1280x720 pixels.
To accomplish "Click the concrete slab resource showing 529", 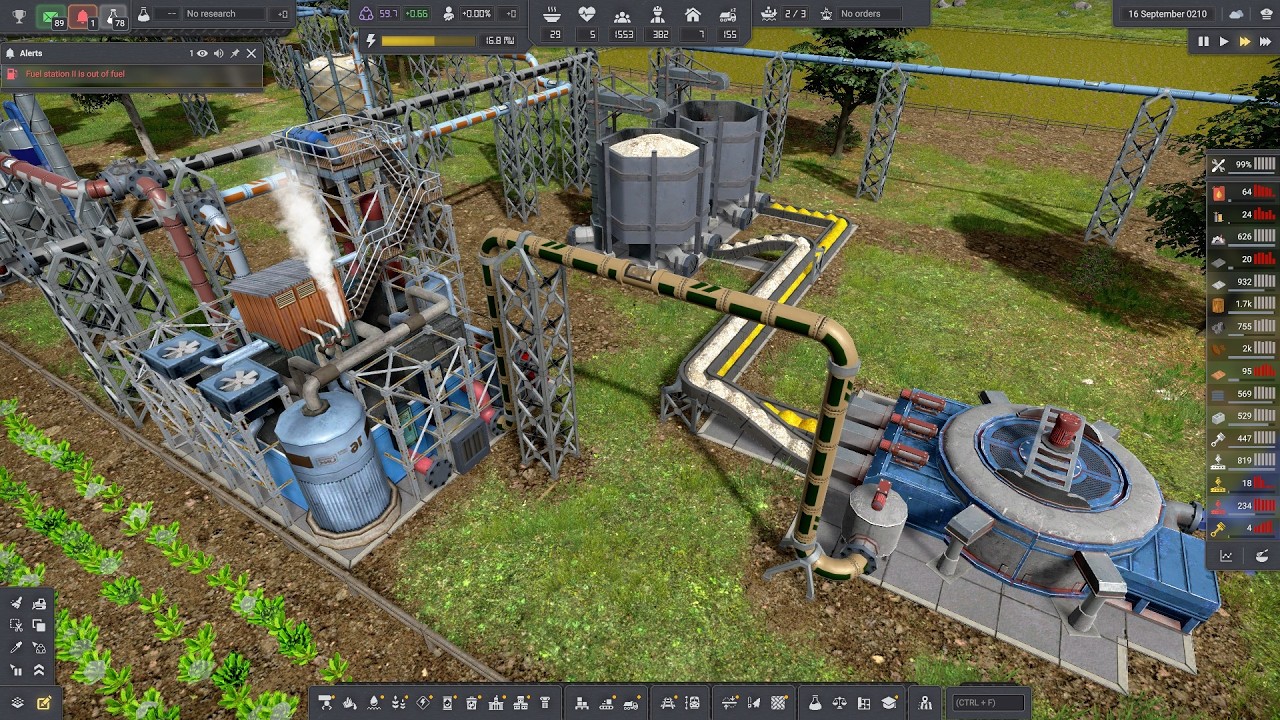I will pyautogui.click(x=1244, y=416).
